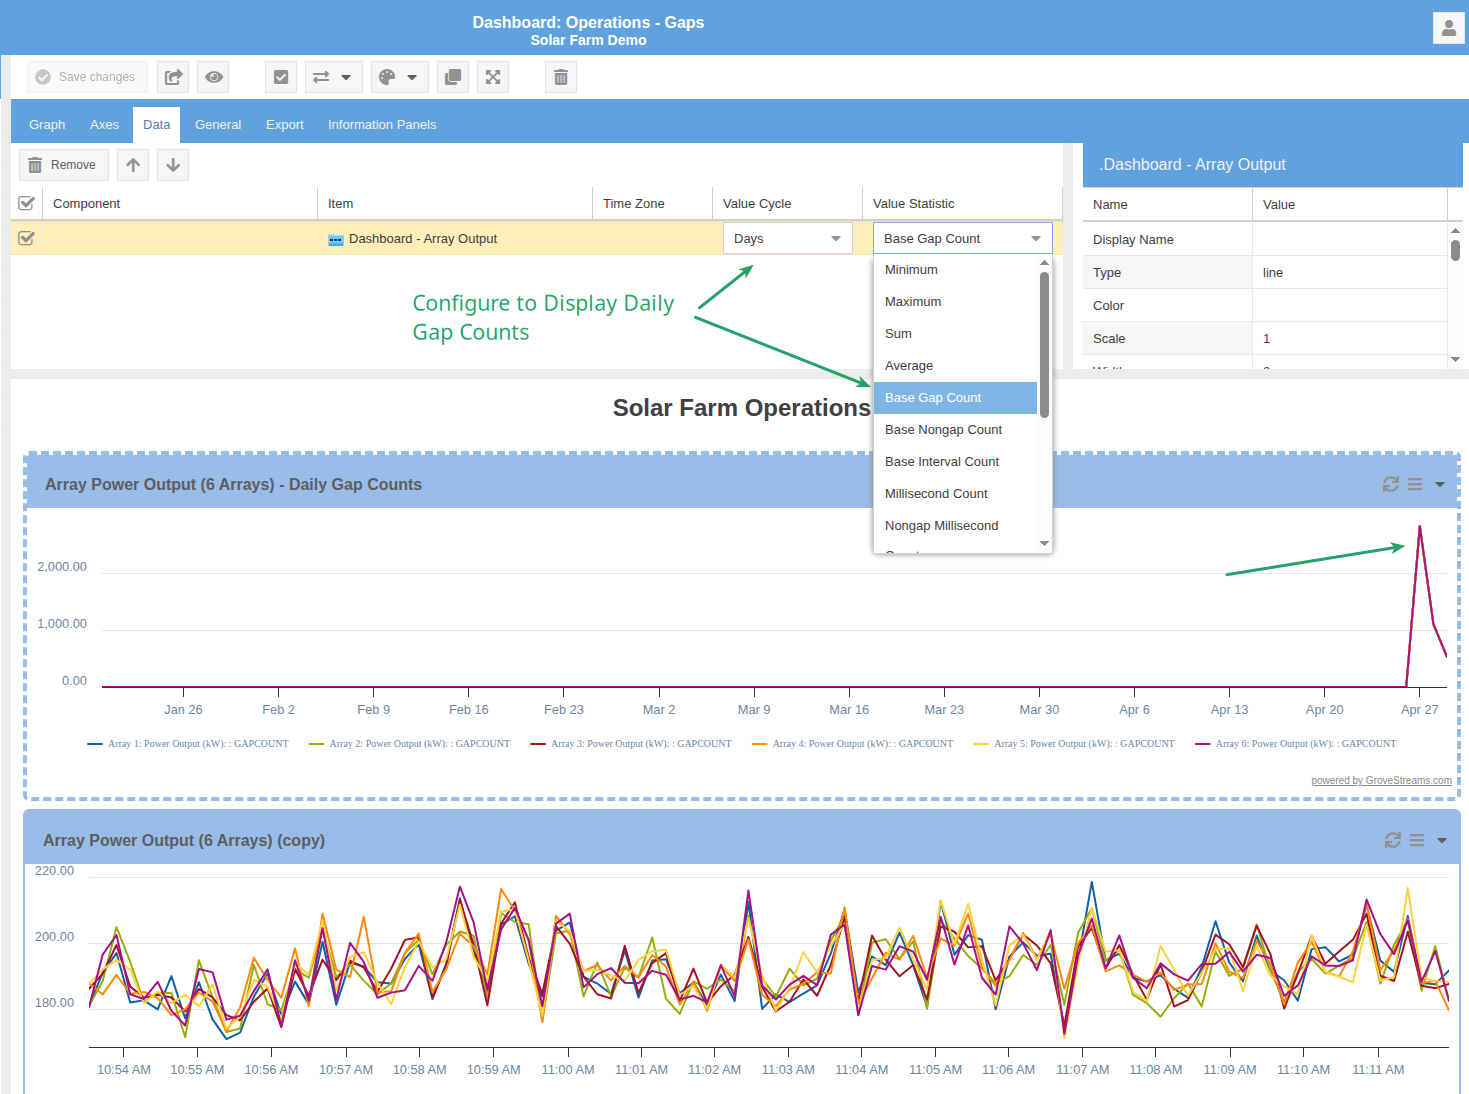Click the Color value cell
1469x1094 pixels.
click(x=1350, y=305)
